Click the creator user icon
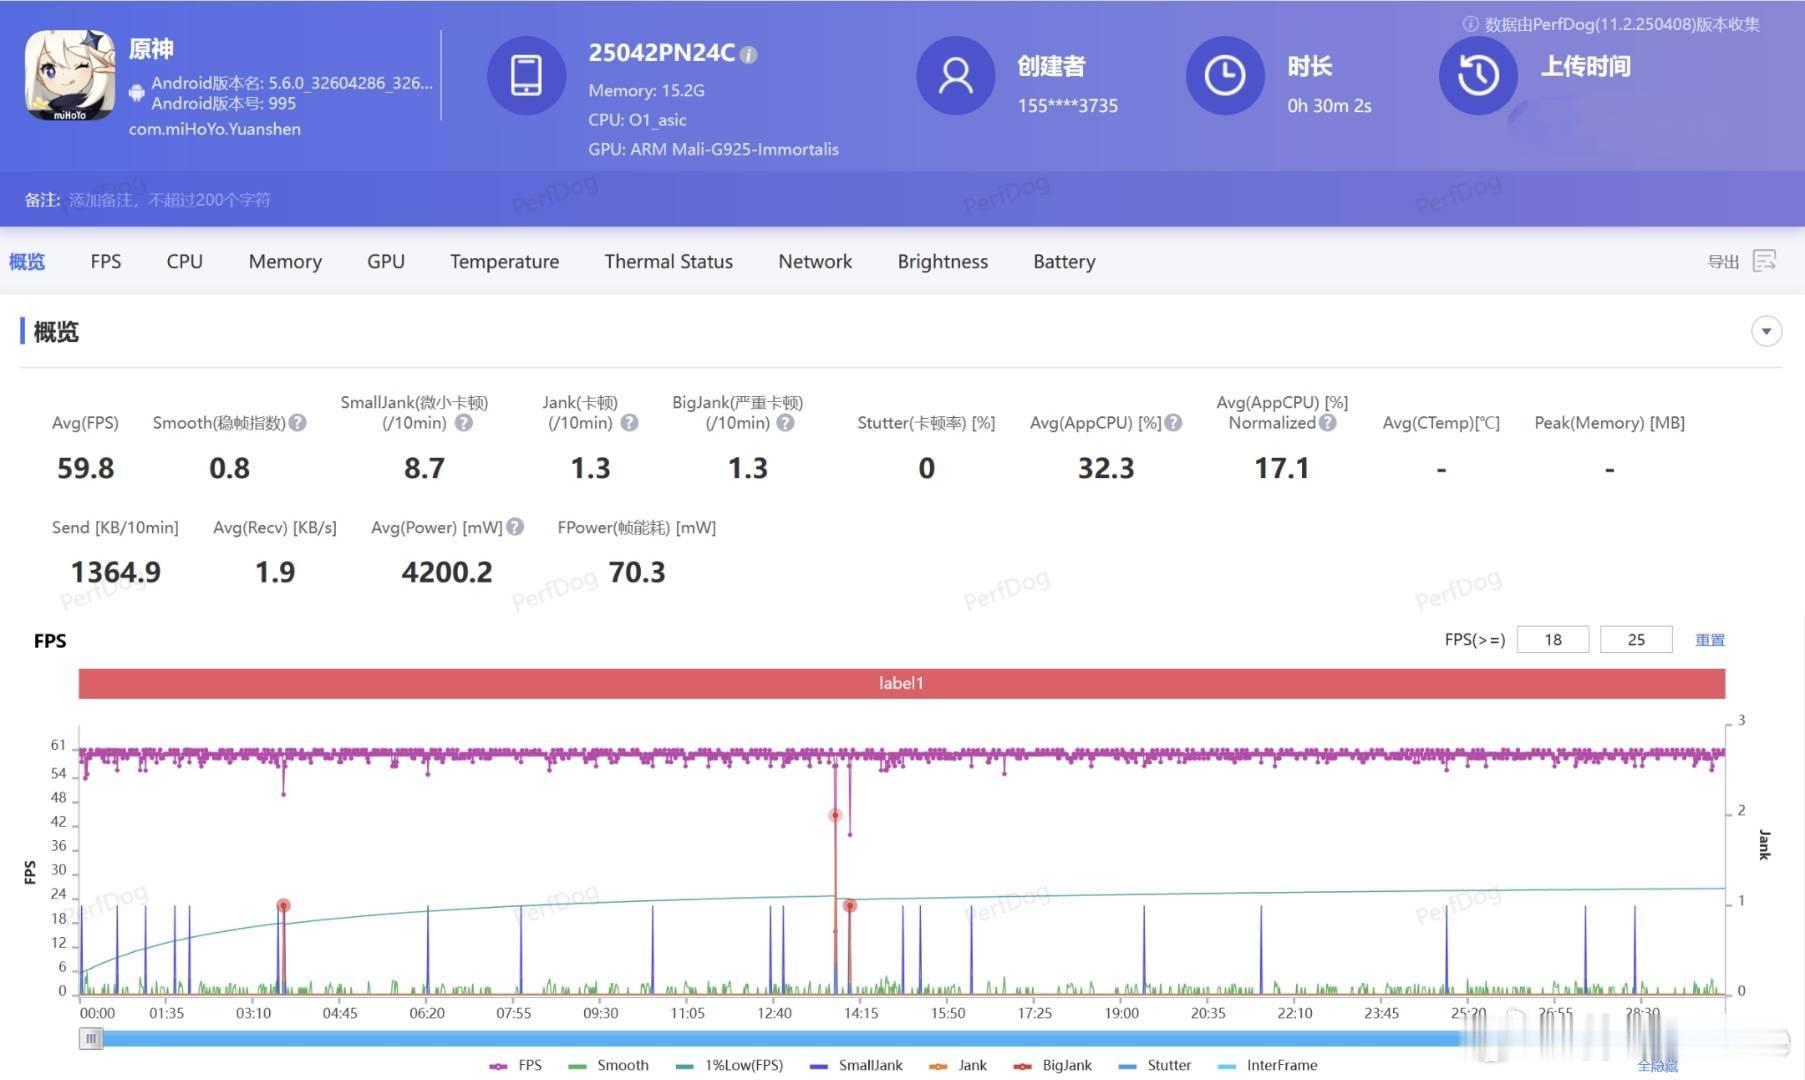 pyautogui.click(x=955, y=76)
